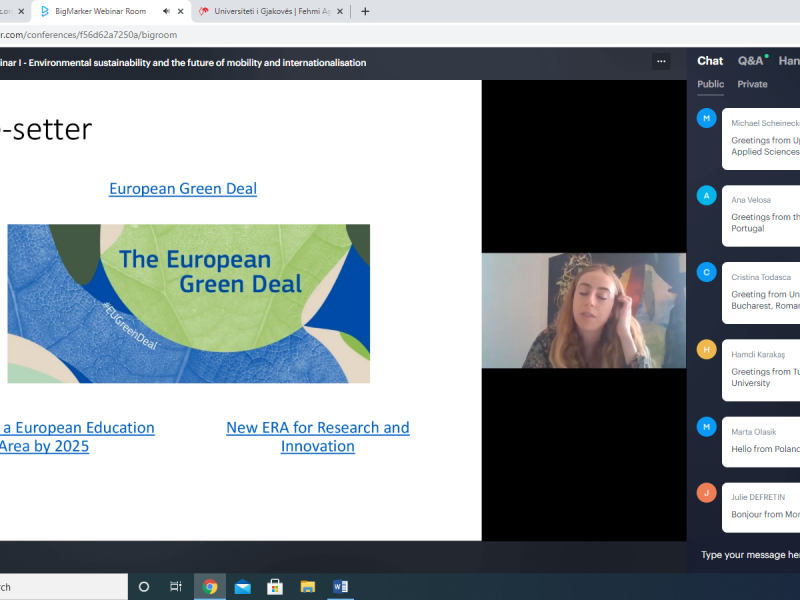Screen dimensions: 800x600
Task: Click Ana Velosa's avatar
Action: [707, 195]
